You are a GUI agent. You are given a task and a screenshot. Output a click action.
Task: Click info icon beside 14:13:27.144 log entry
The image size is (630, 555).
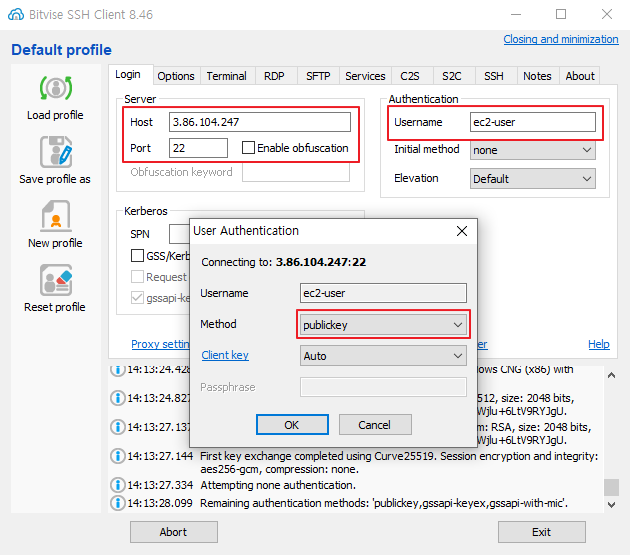118,456
